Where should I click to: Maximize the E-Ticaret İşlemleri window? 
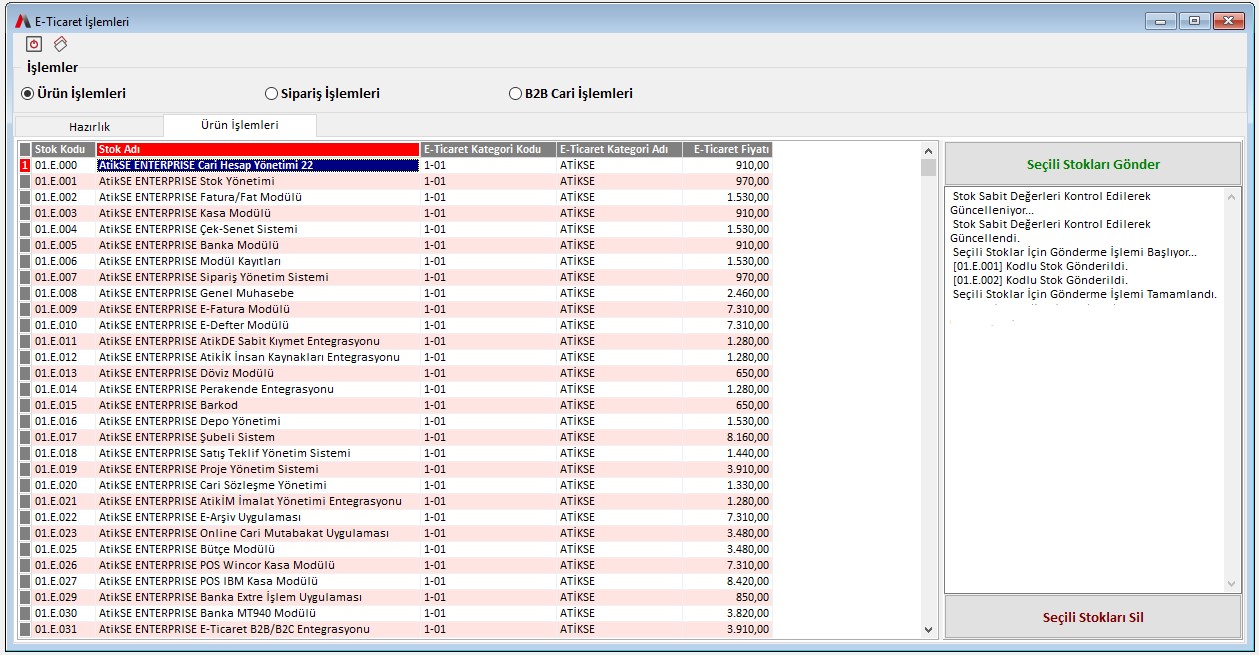click(1194, 20)
